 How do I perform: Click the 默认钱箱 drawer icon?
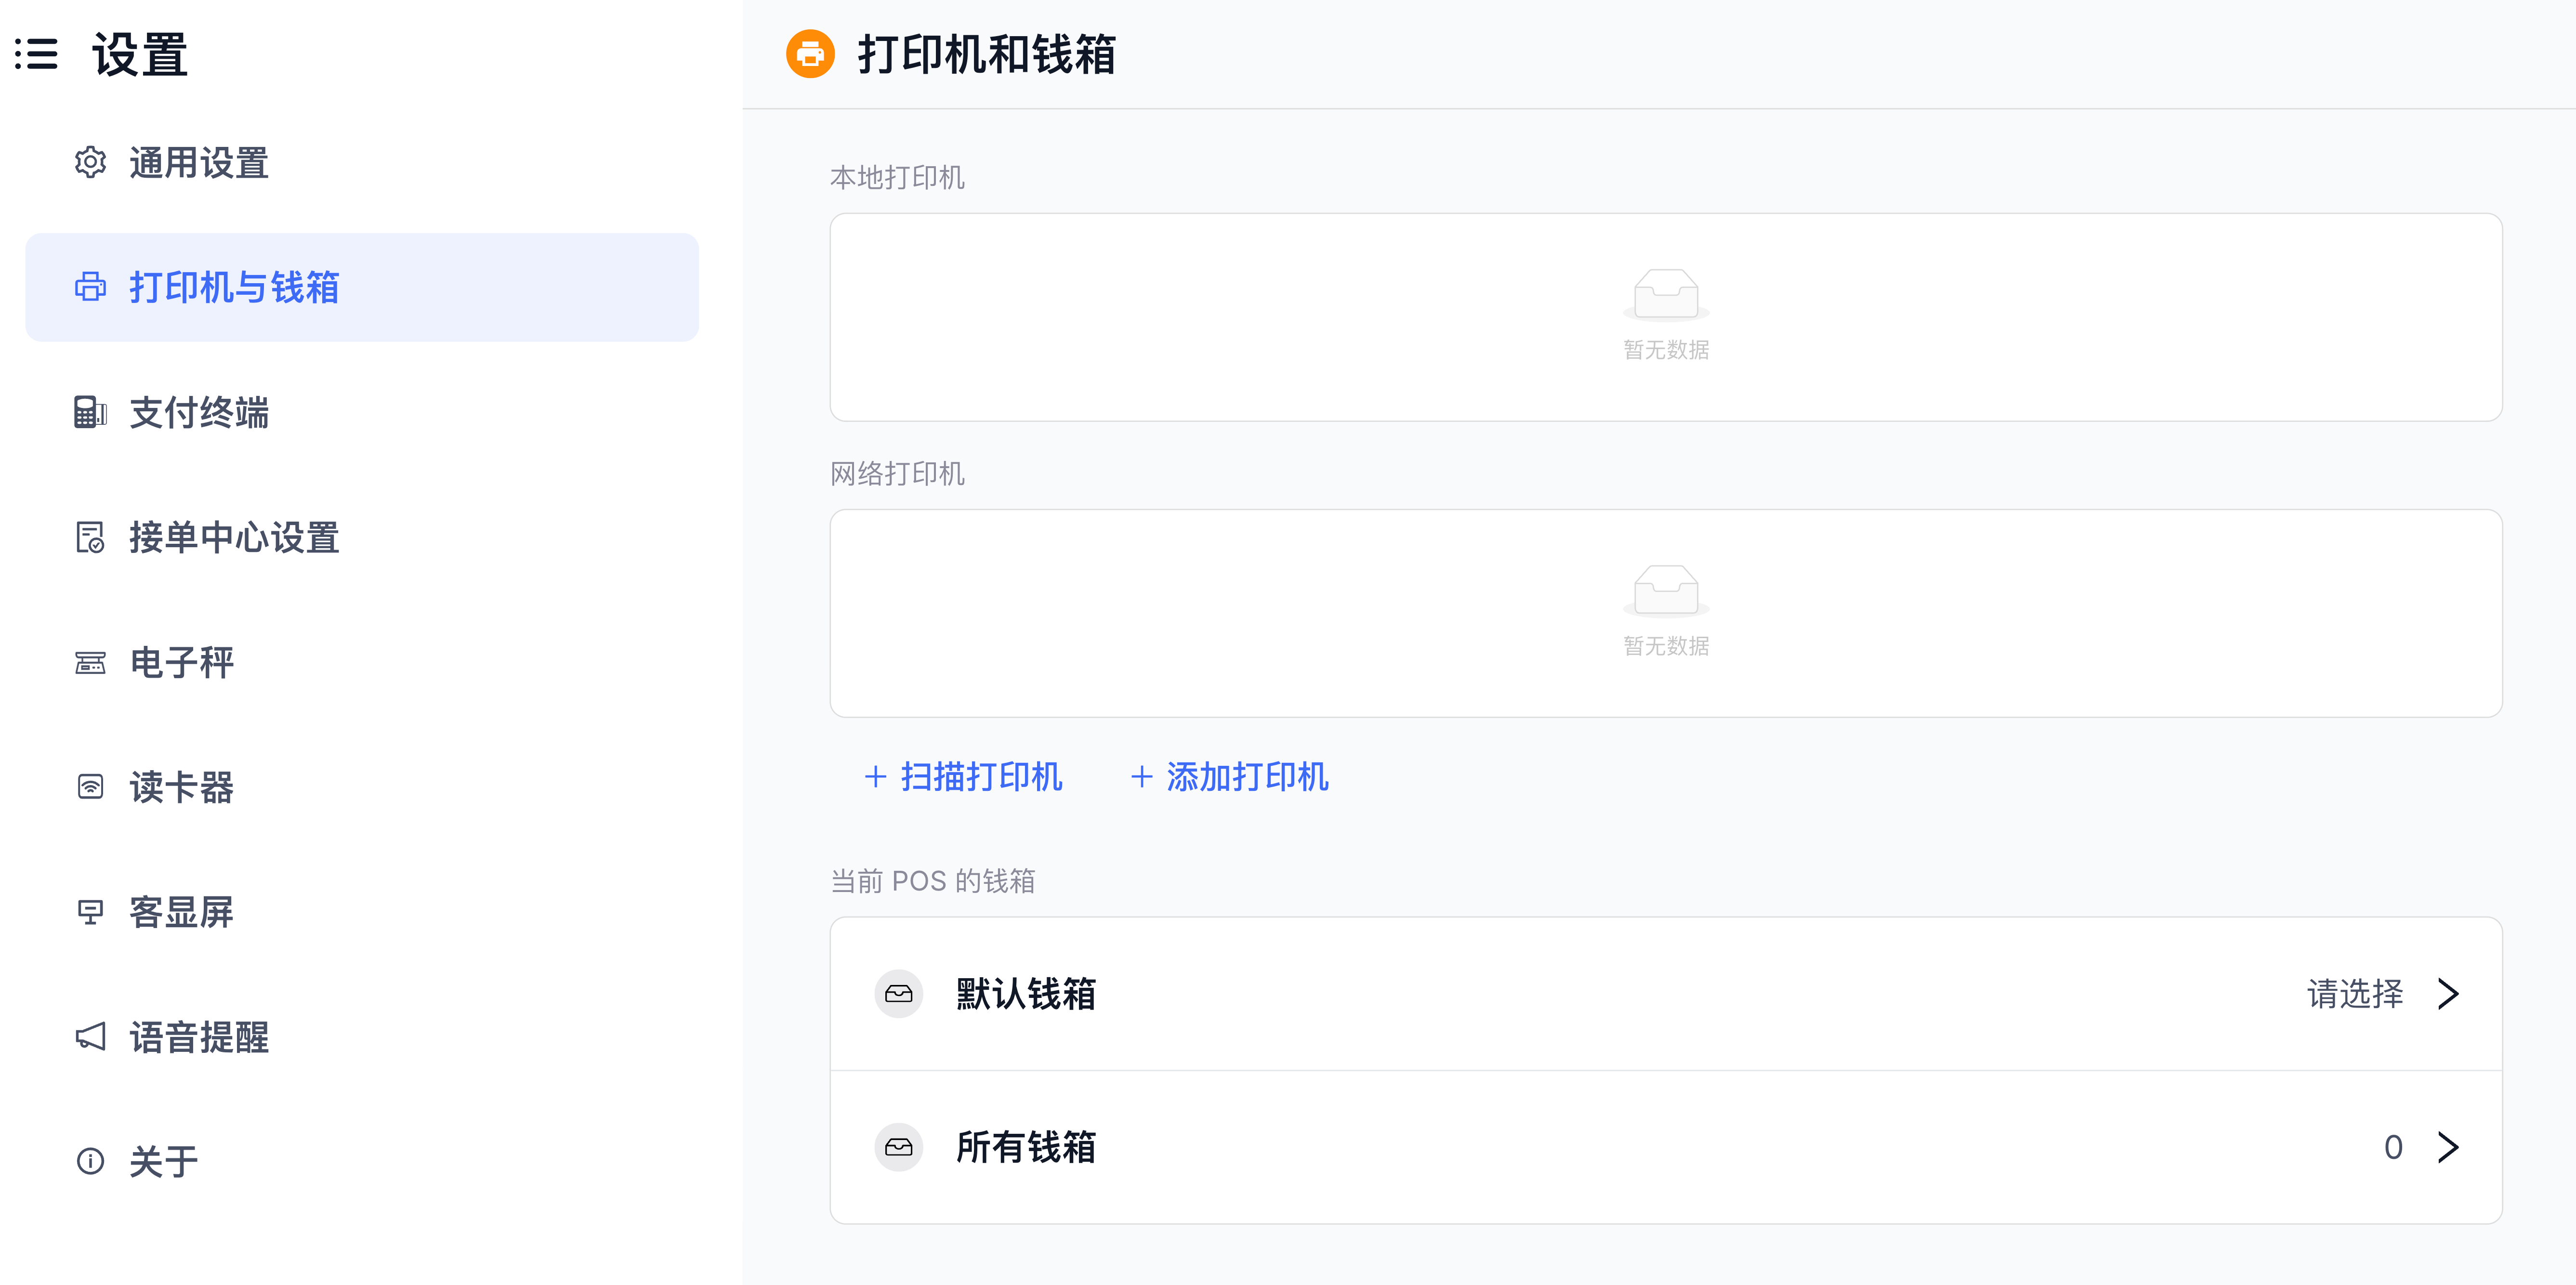(x=898, y=994)
